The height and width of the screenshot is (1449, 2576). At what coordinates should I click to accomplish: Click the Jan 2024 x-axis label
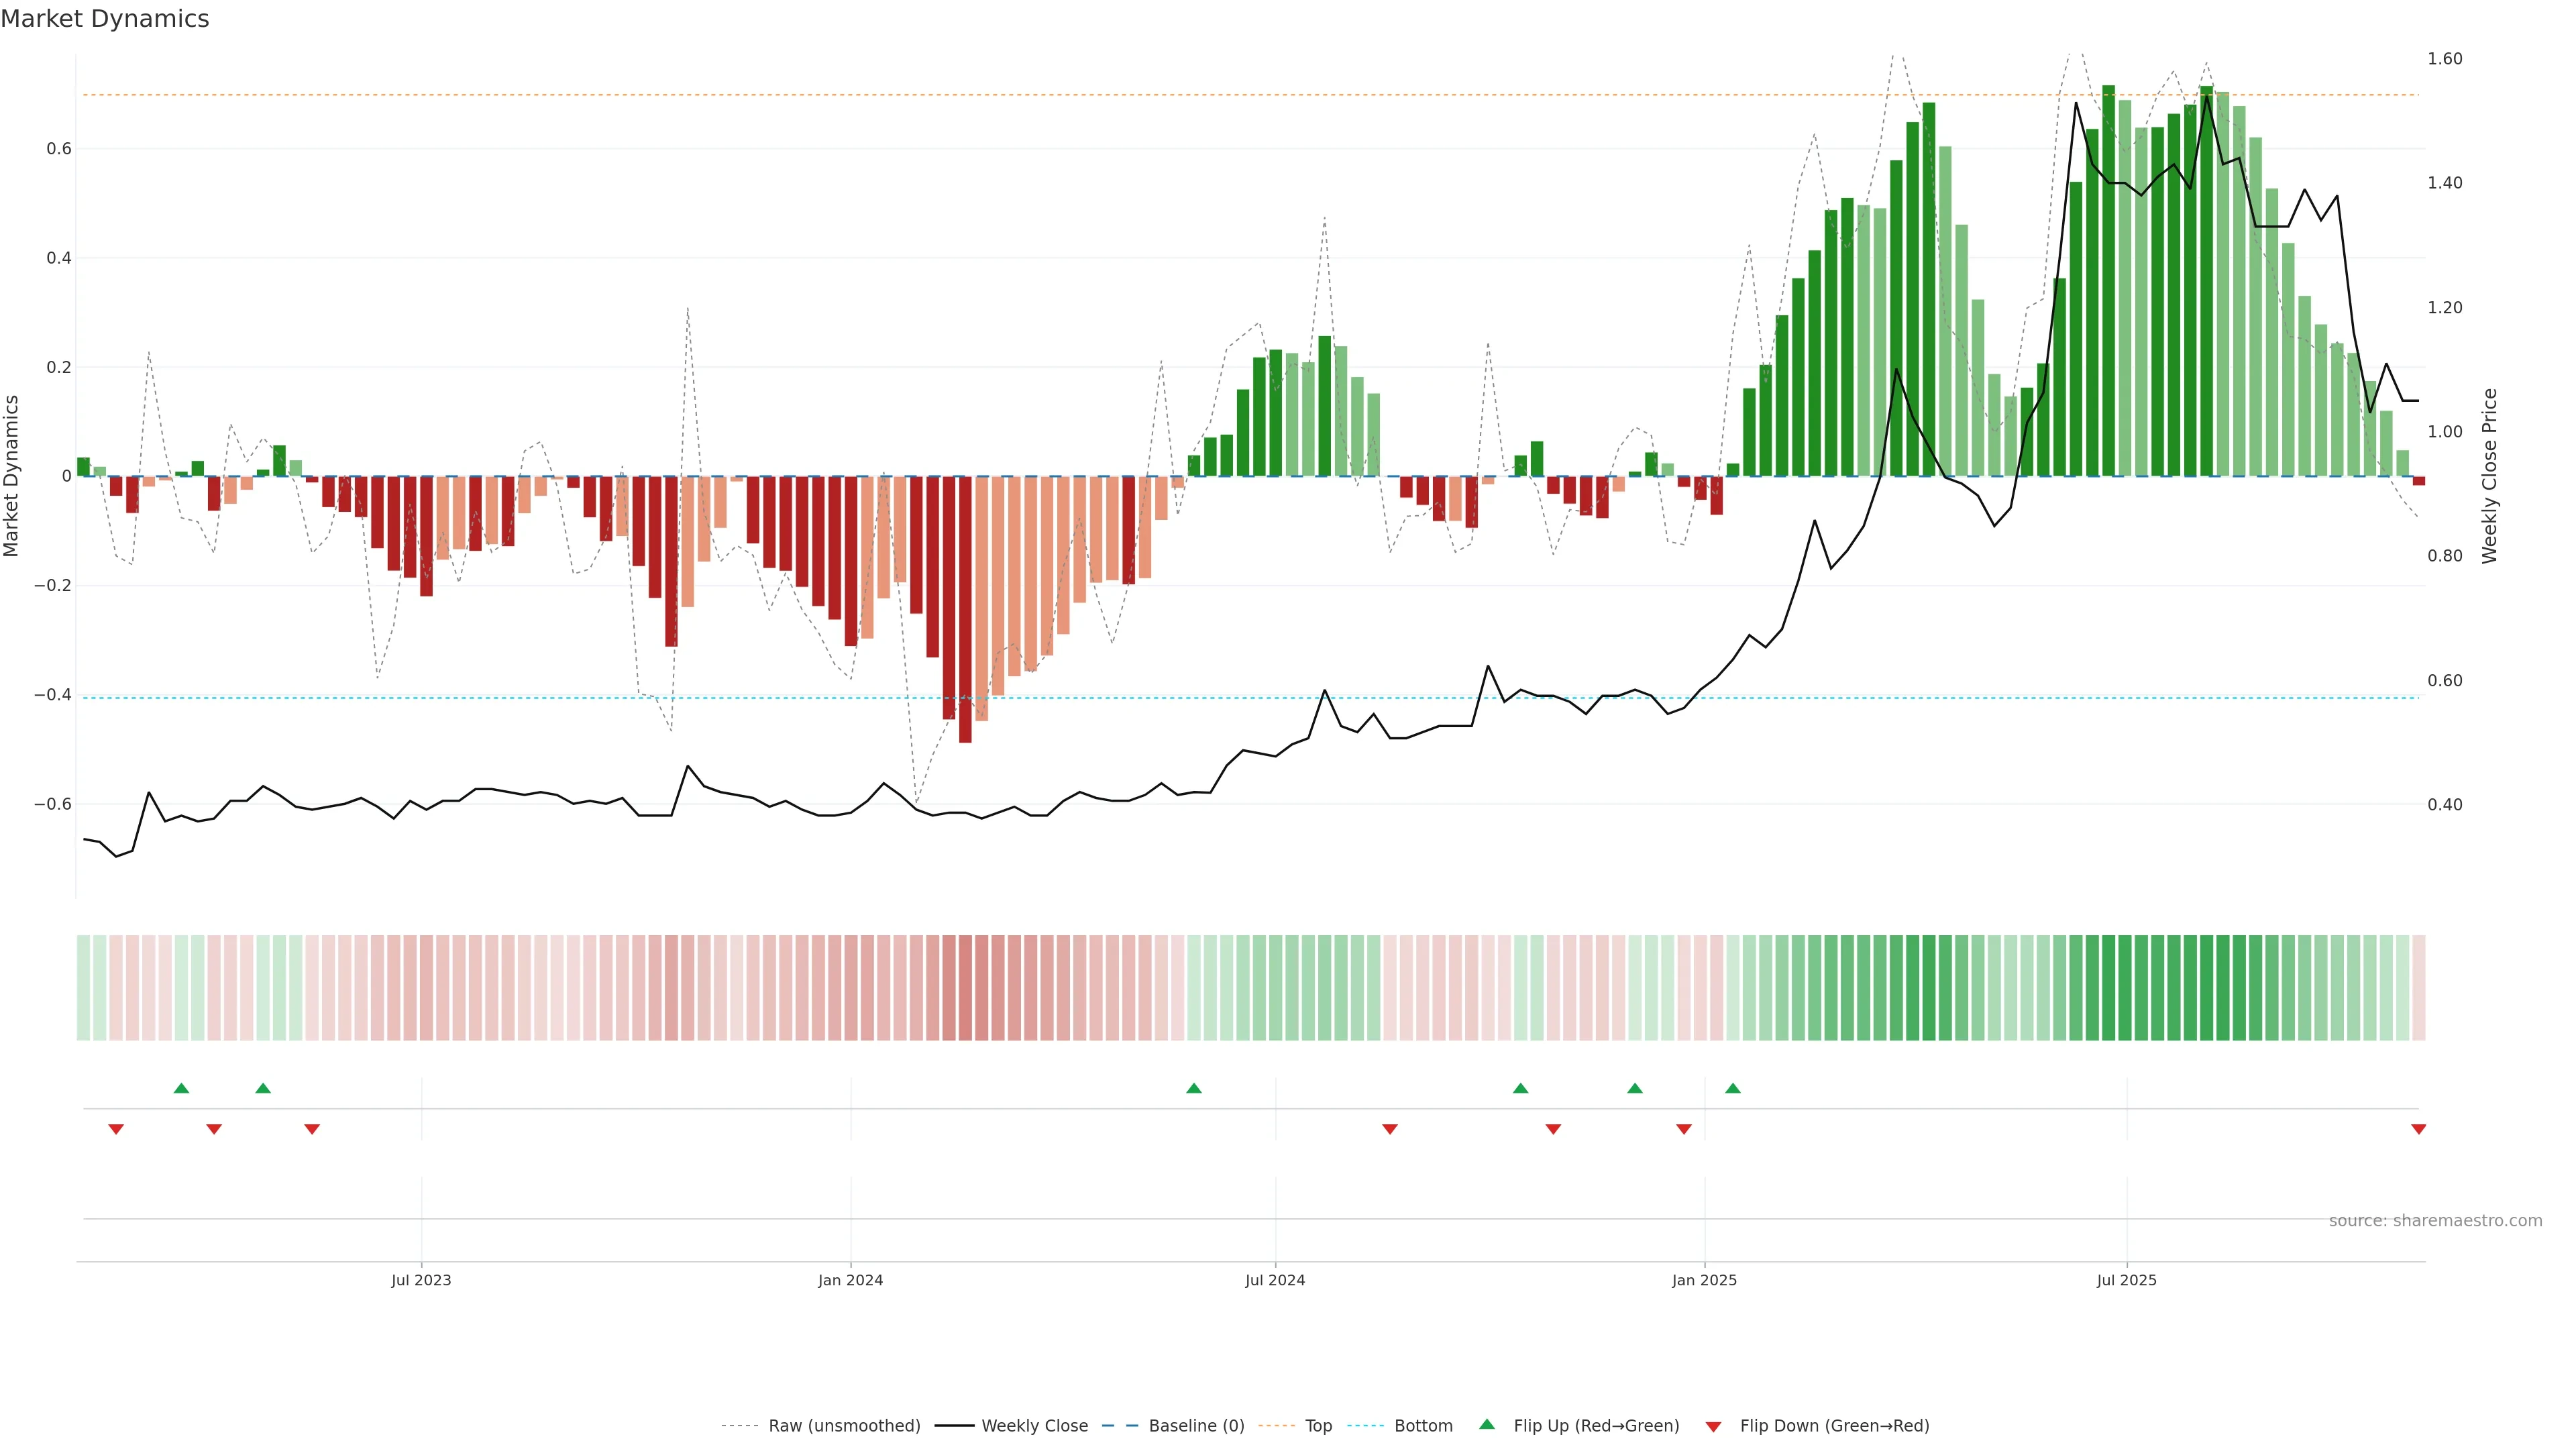[850, 1280]
